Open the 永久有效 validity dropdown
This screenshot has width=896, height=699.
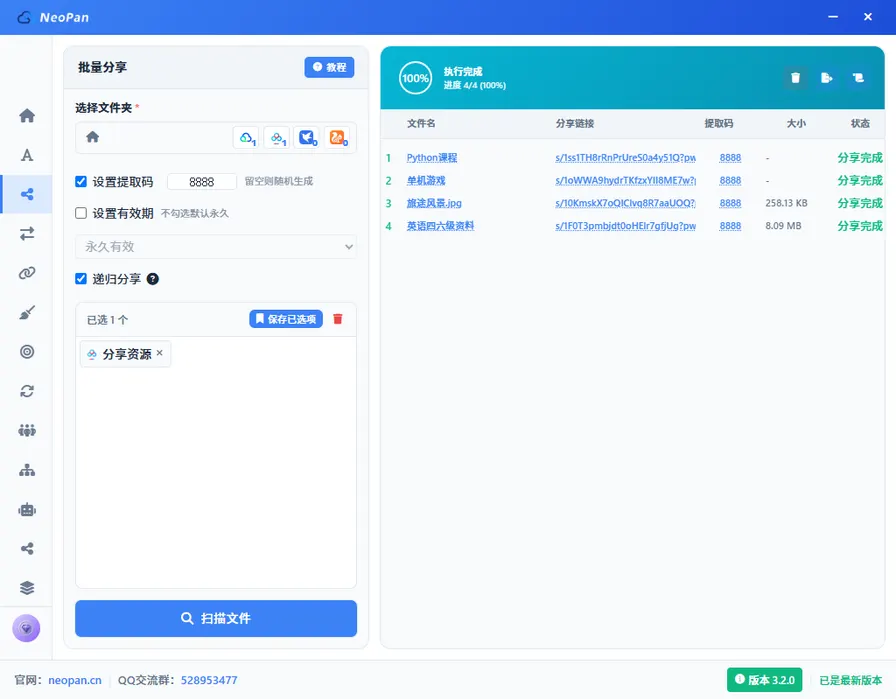pos(216,247)
